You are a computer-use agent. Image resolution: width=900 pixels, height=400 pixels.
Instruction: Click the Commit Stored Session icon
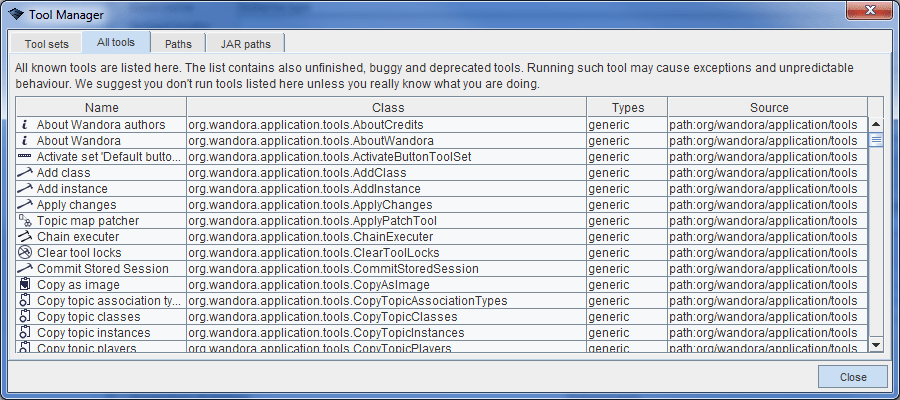(x=24, y=269)
